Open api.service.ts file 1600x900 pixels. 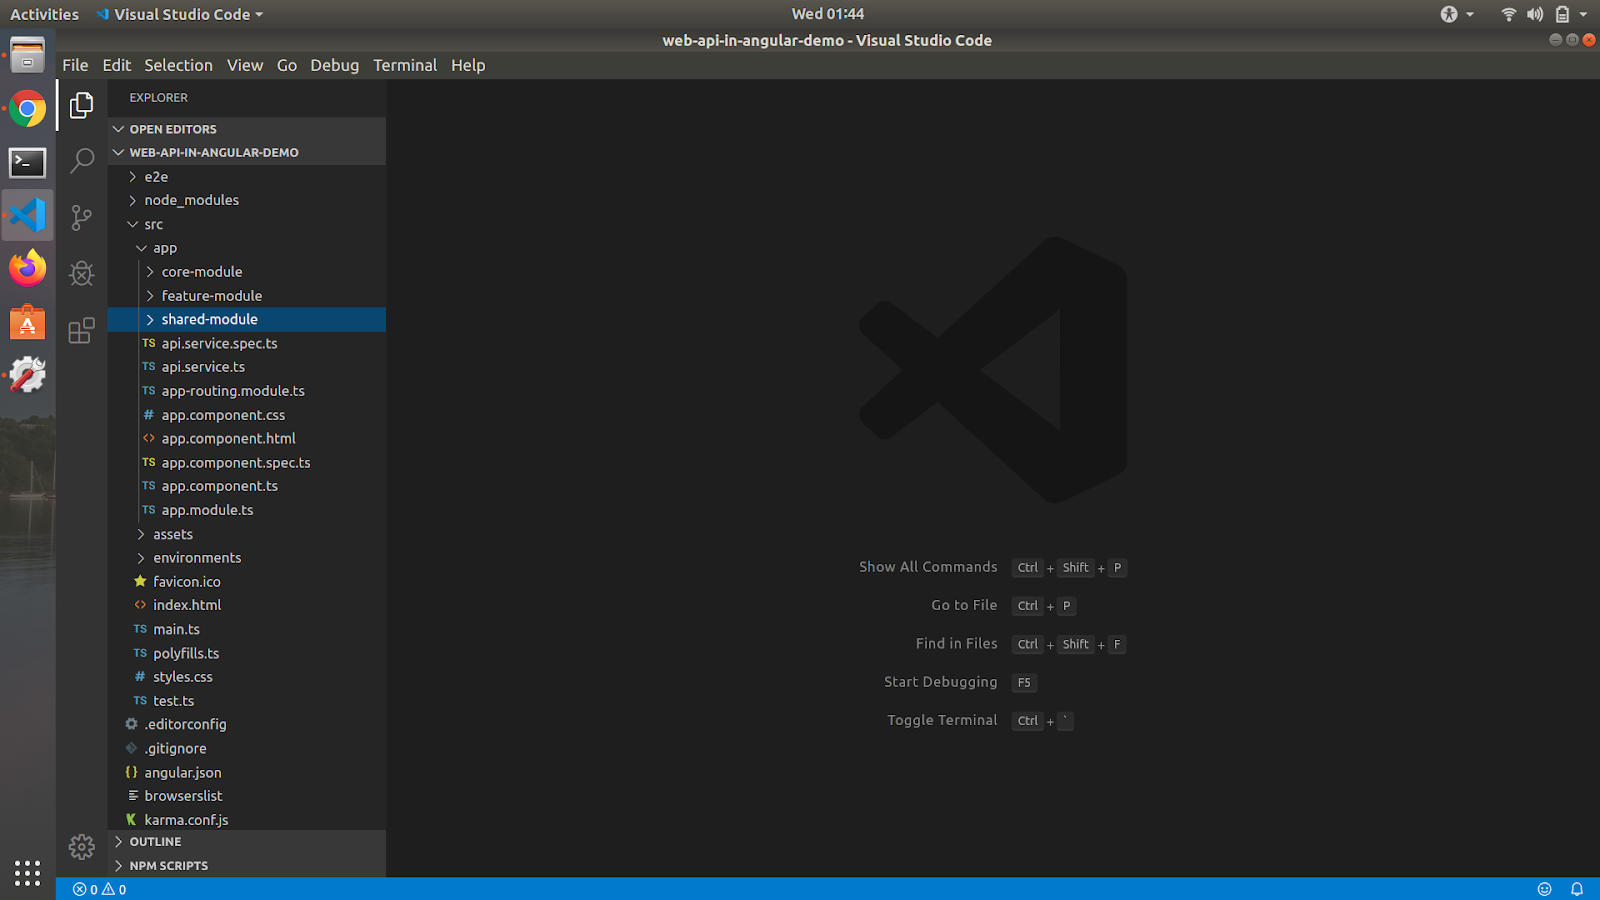tap(247, 367)
